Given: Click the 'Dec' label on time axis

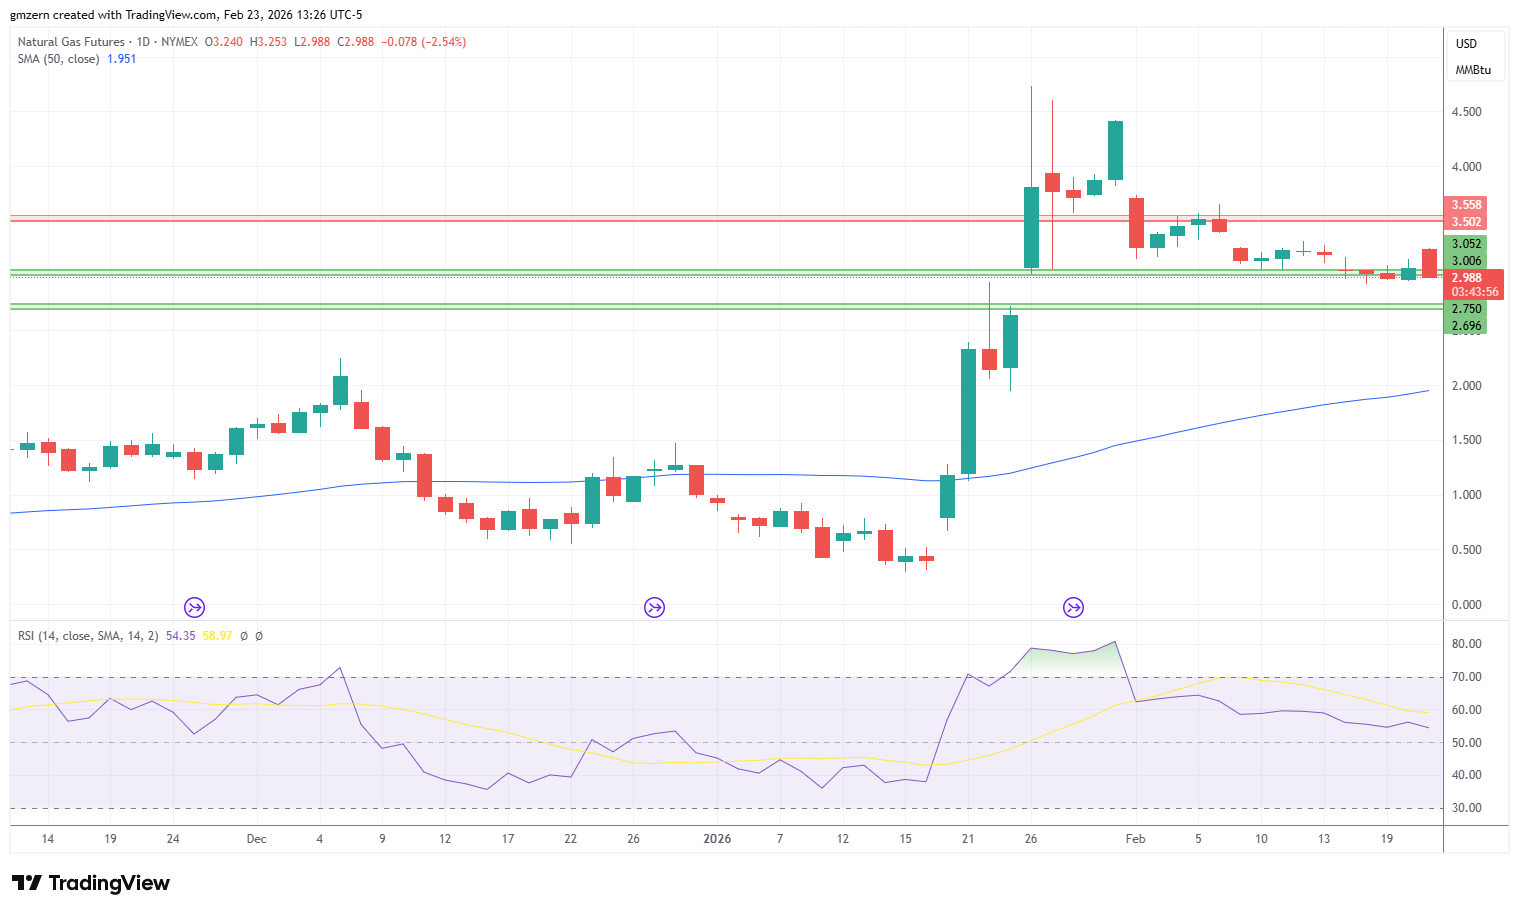Looking at the screenshot, I should pos(257,839).
